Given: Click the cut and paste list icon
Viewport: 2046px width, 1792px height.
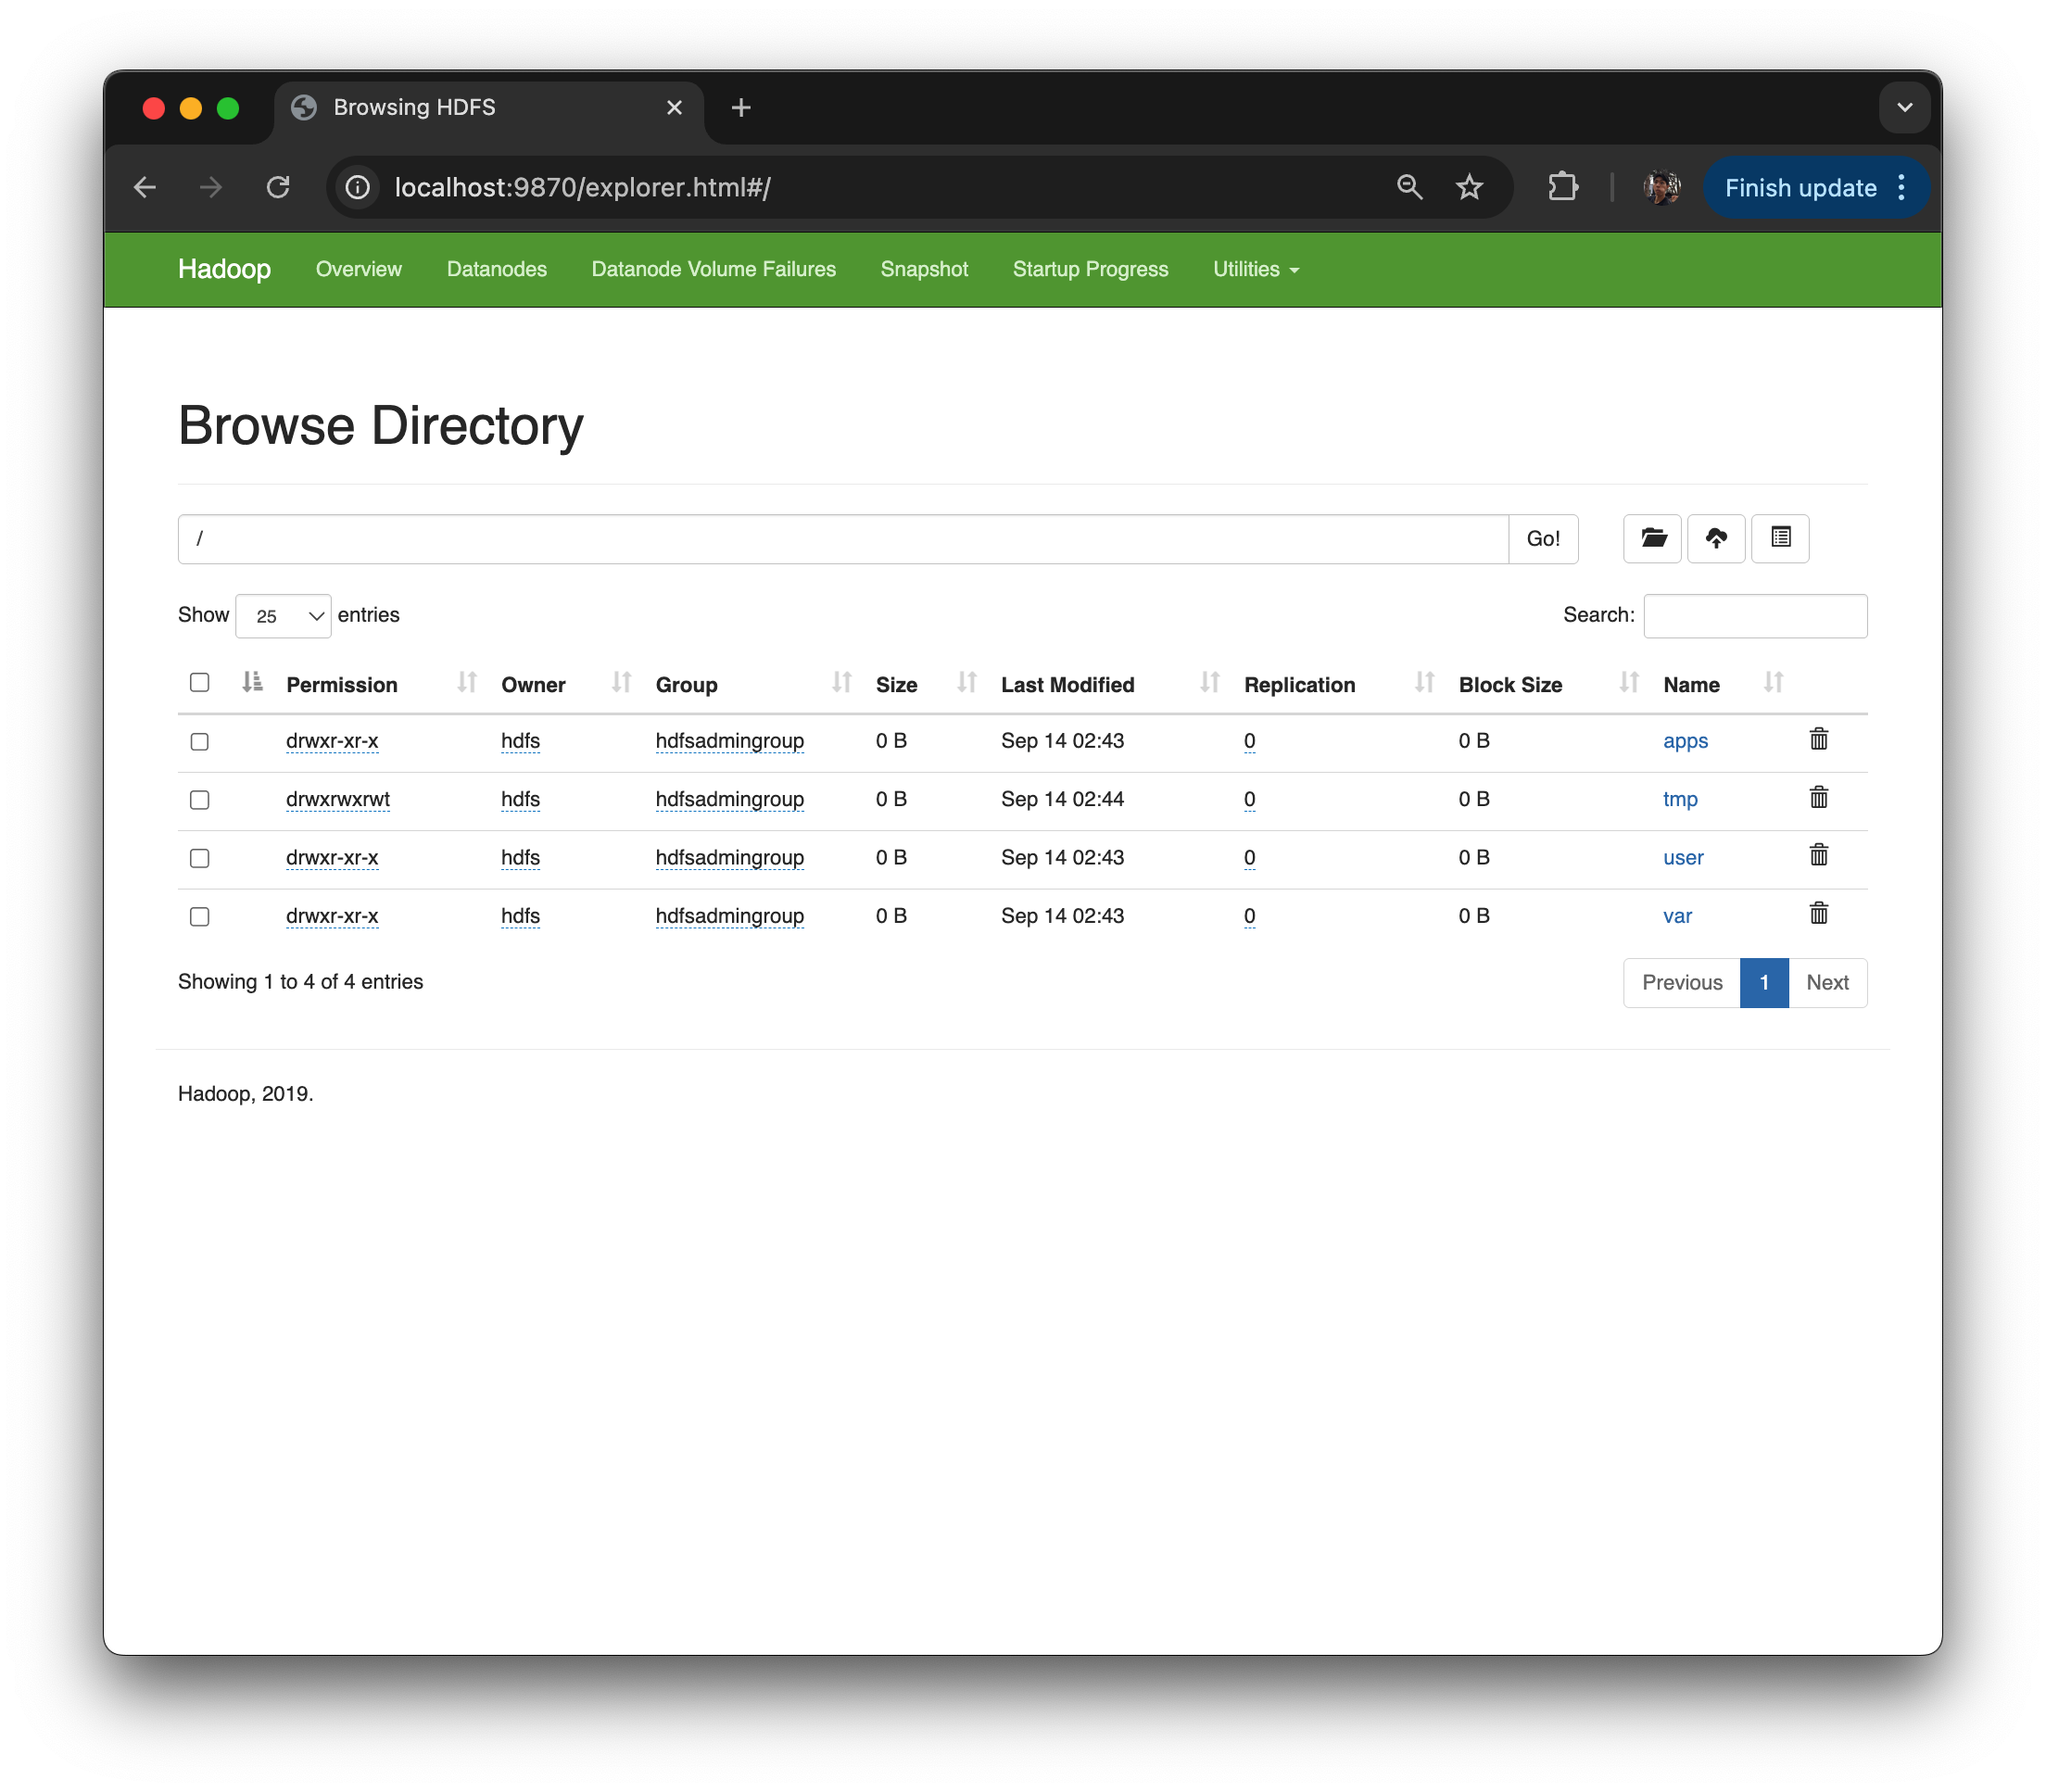Looking at the screenshot, I should [1780, 539].
